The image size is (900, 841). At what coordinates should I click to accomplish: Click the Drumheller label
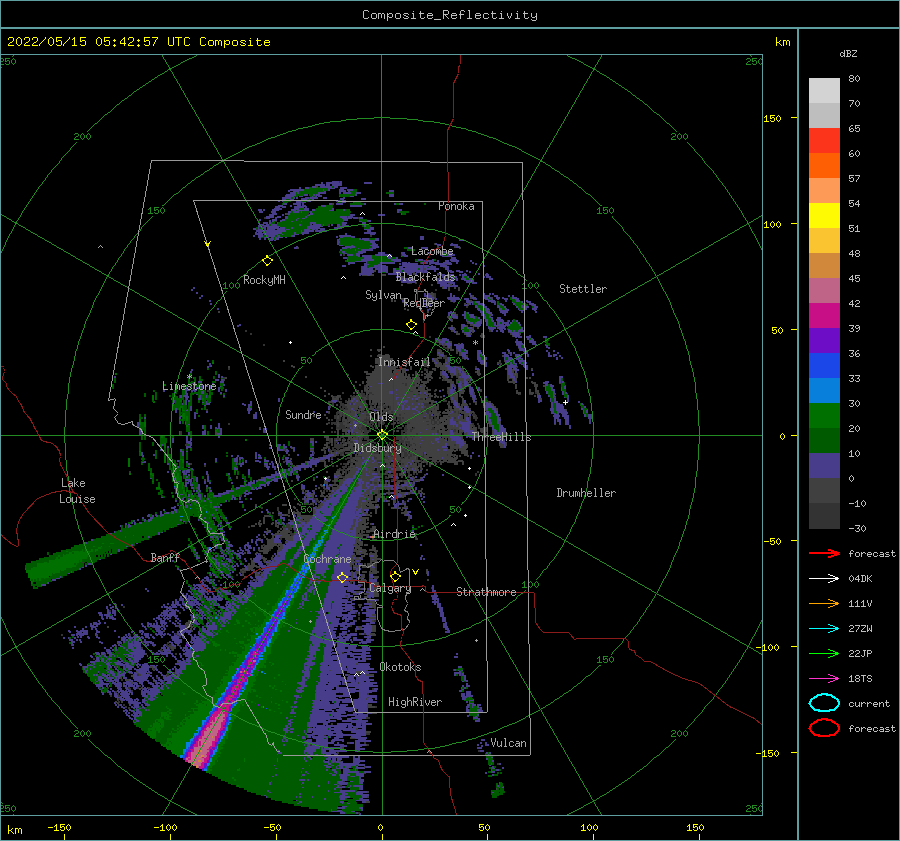586,493
